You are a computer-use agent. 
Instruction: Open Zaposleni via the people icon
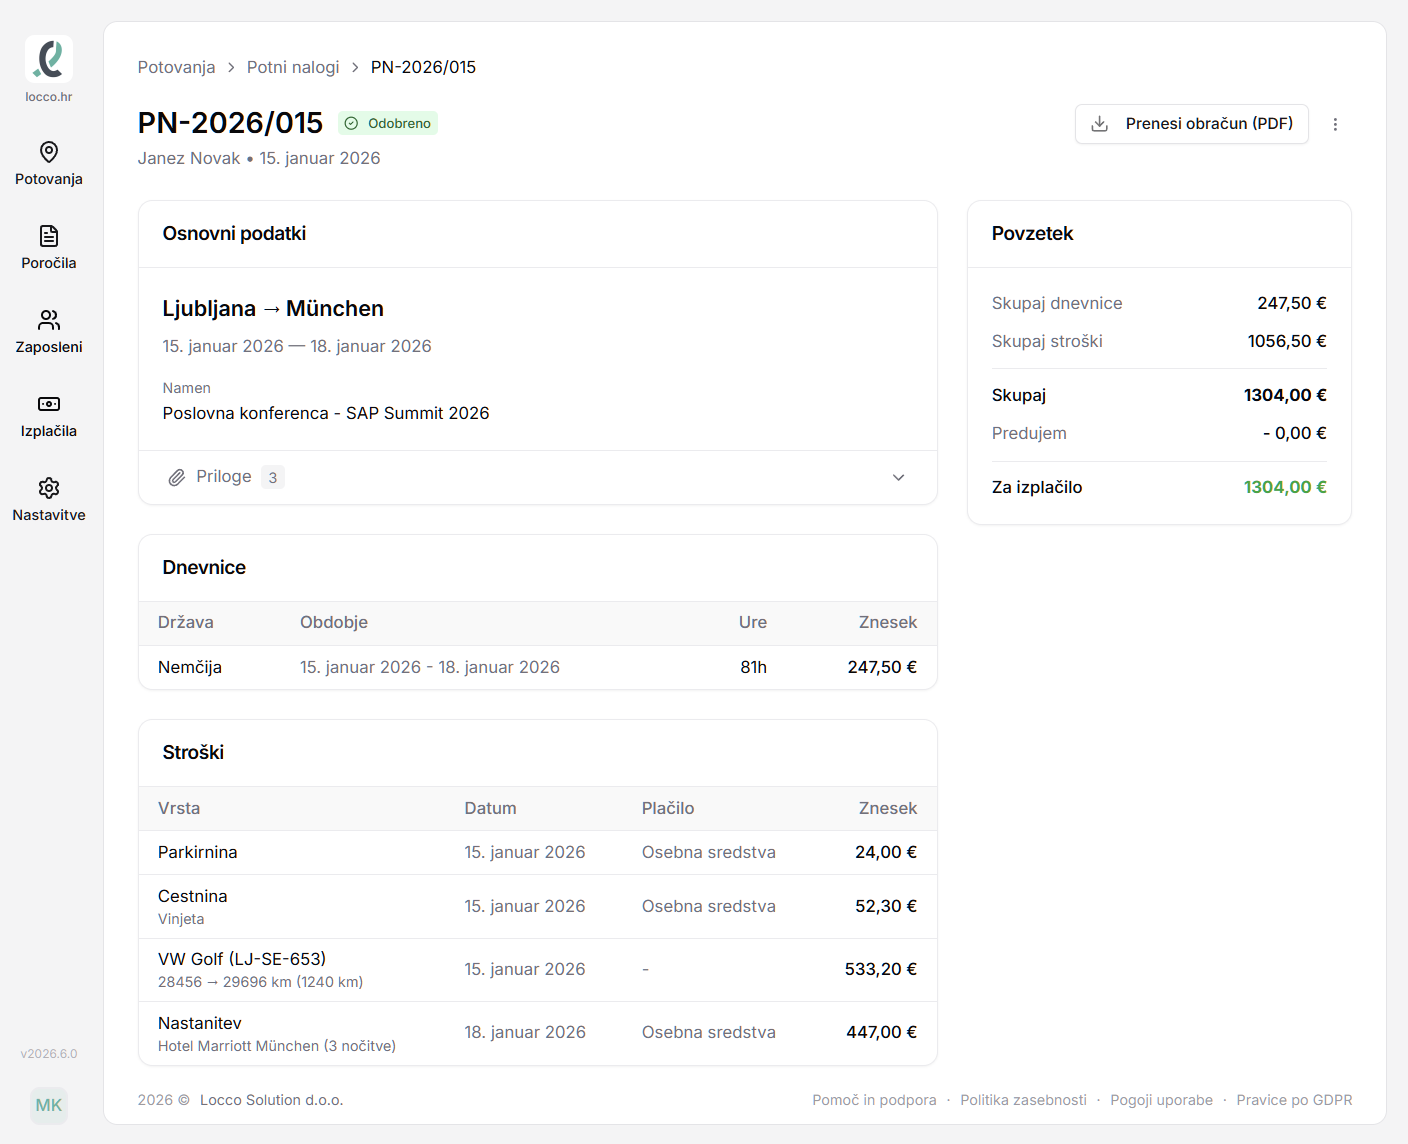49,320
